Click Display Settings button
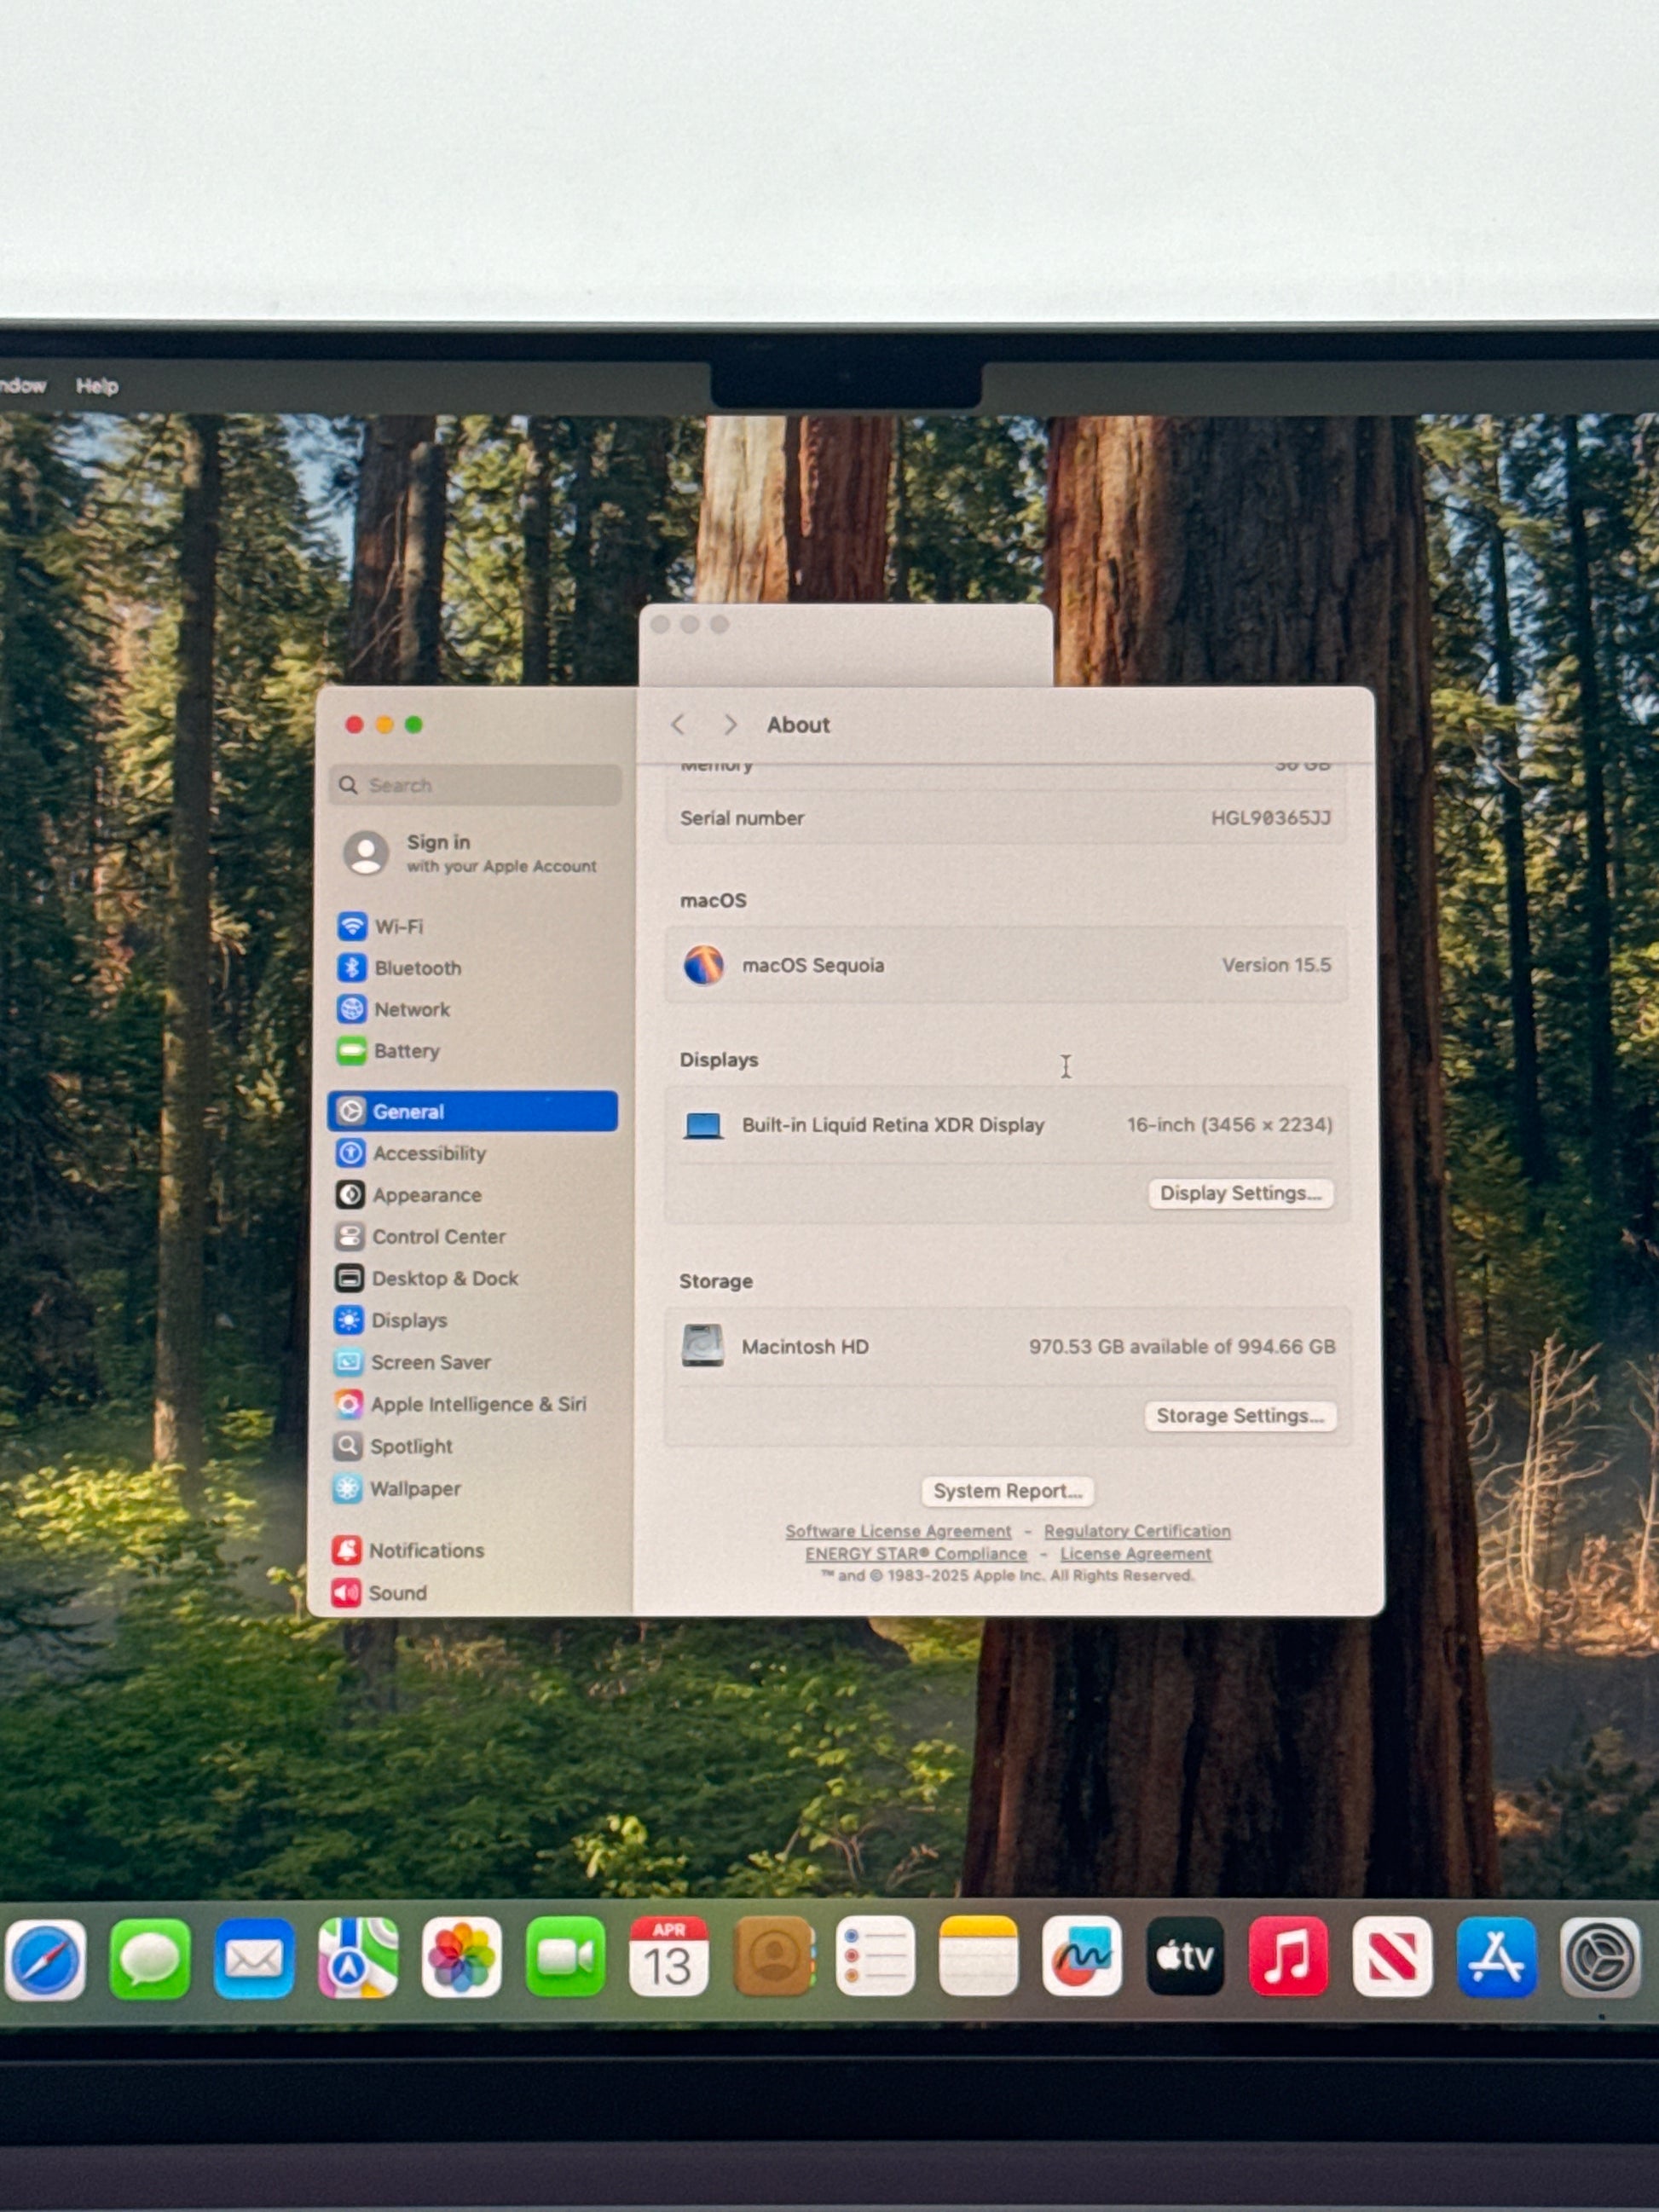Screen dimensions: 1659x2212 pyautogui.click(x=1240, y=1193)
